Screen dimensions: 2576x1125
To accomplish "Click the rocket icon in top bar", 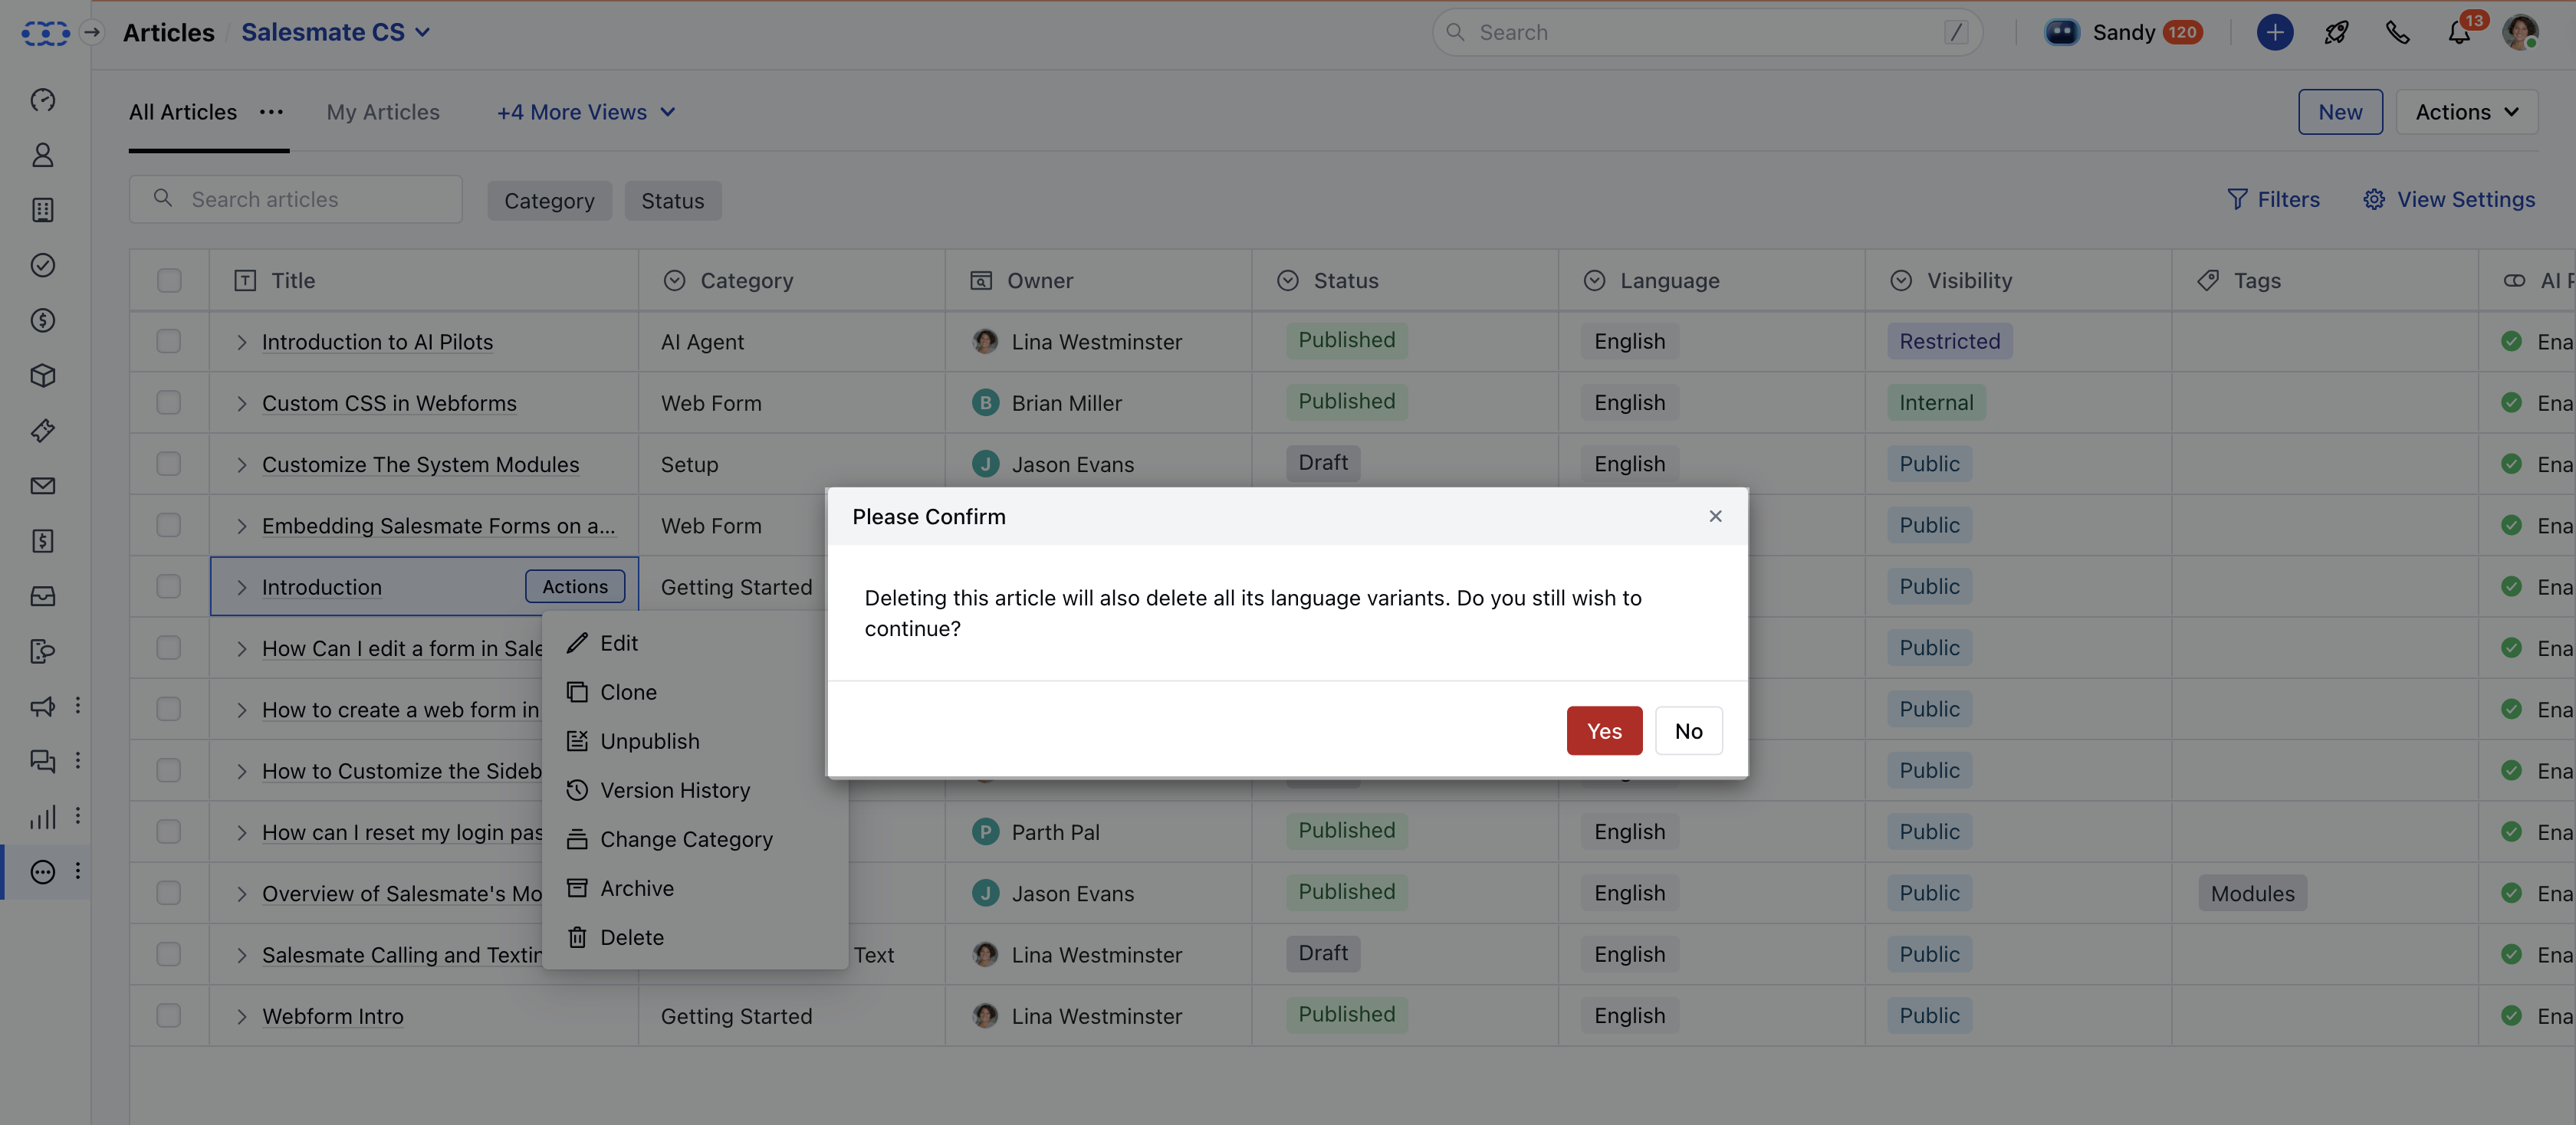I will point(2336,32).
